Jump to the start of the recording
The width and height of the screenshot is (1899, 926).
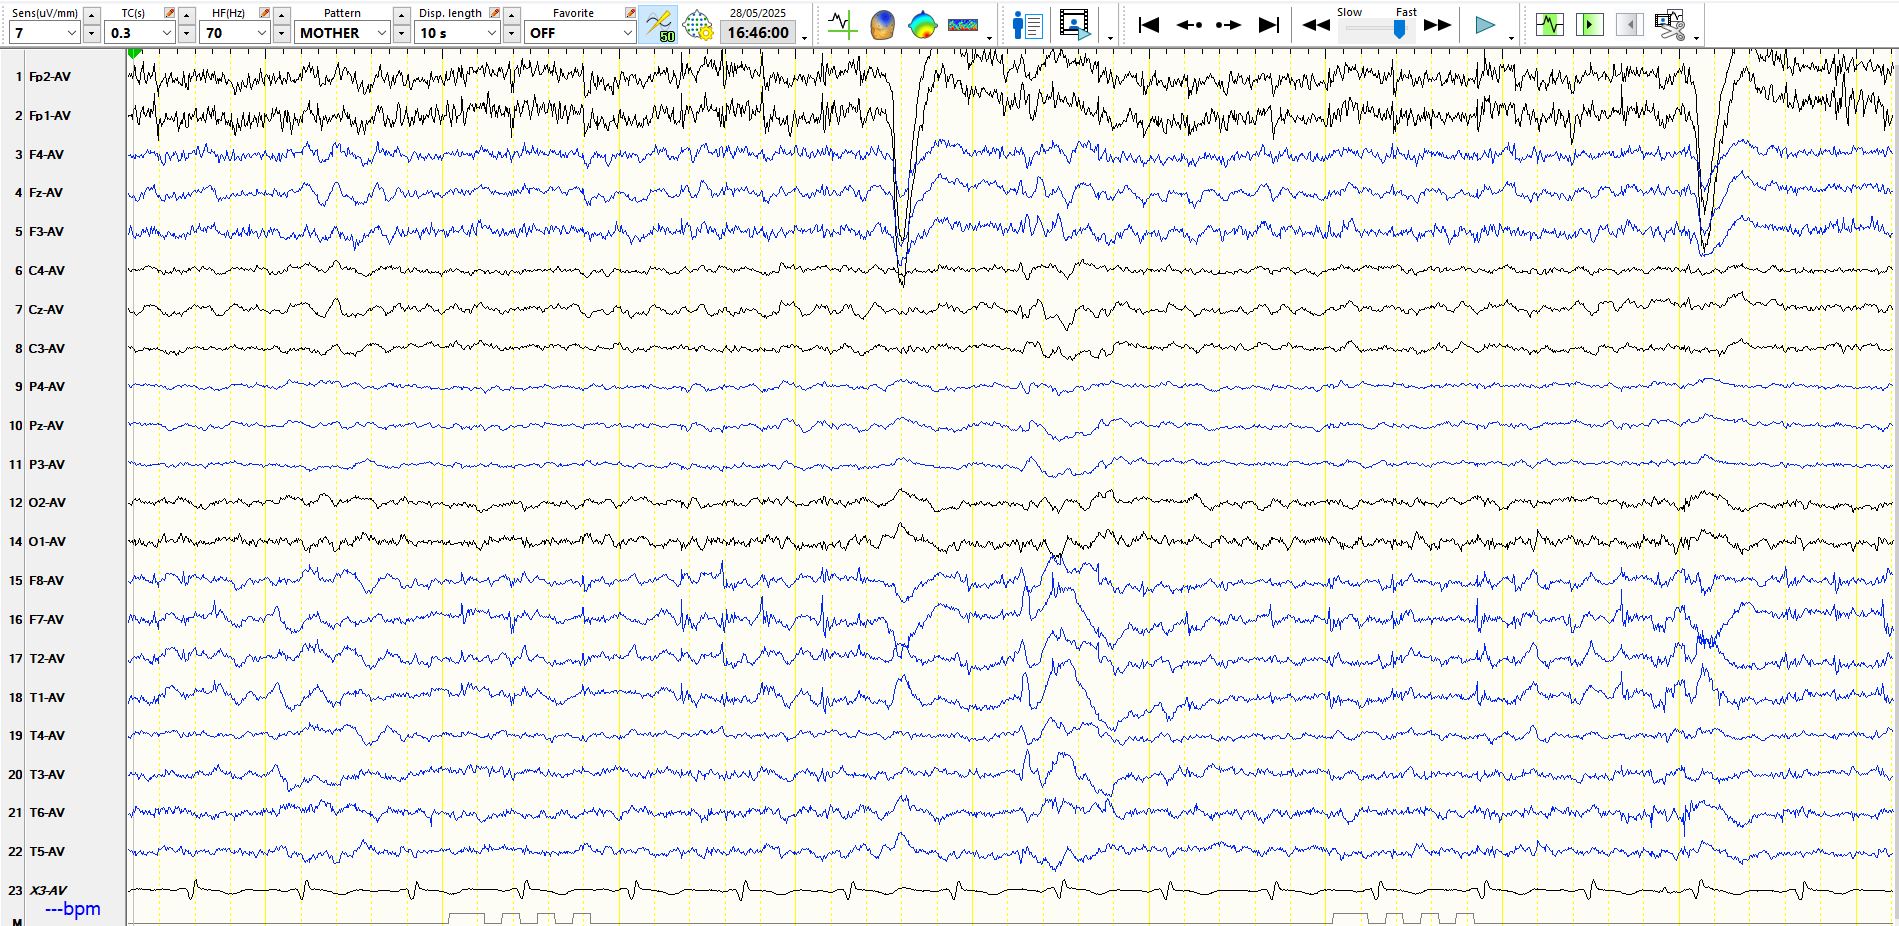[x=1148, y=25]
